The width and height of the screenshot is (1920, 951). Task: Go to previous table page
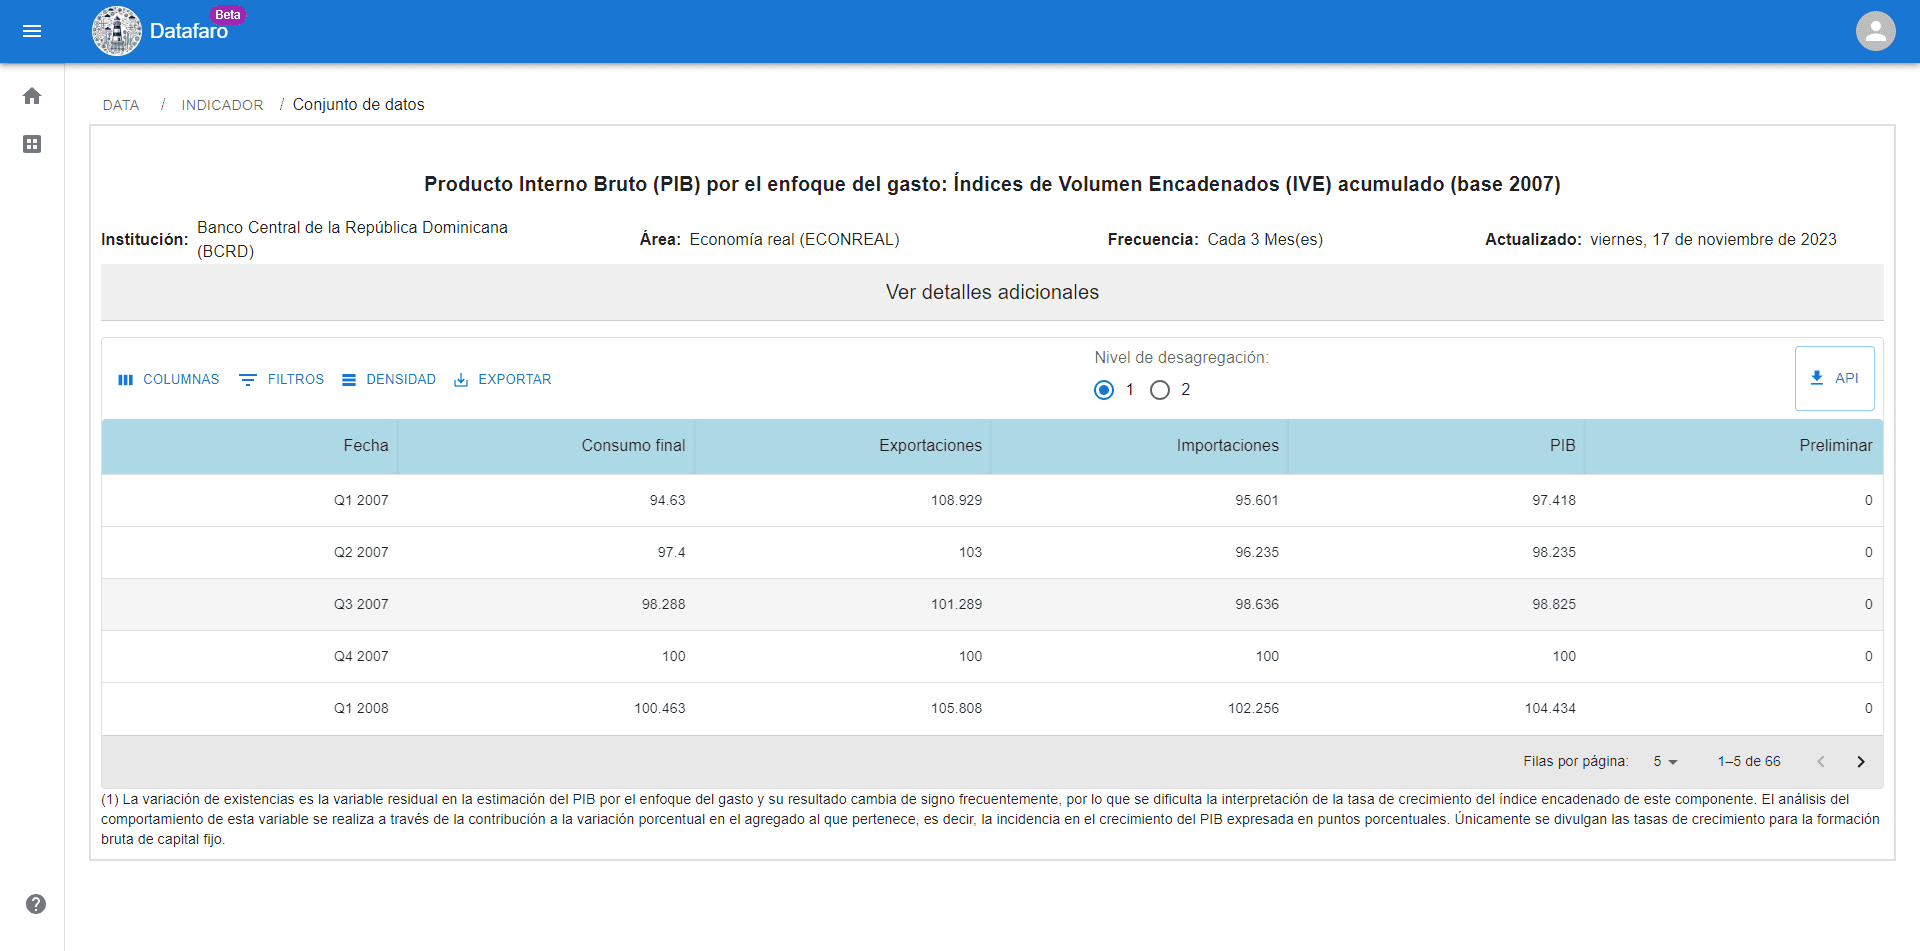tap(1821, 762)
